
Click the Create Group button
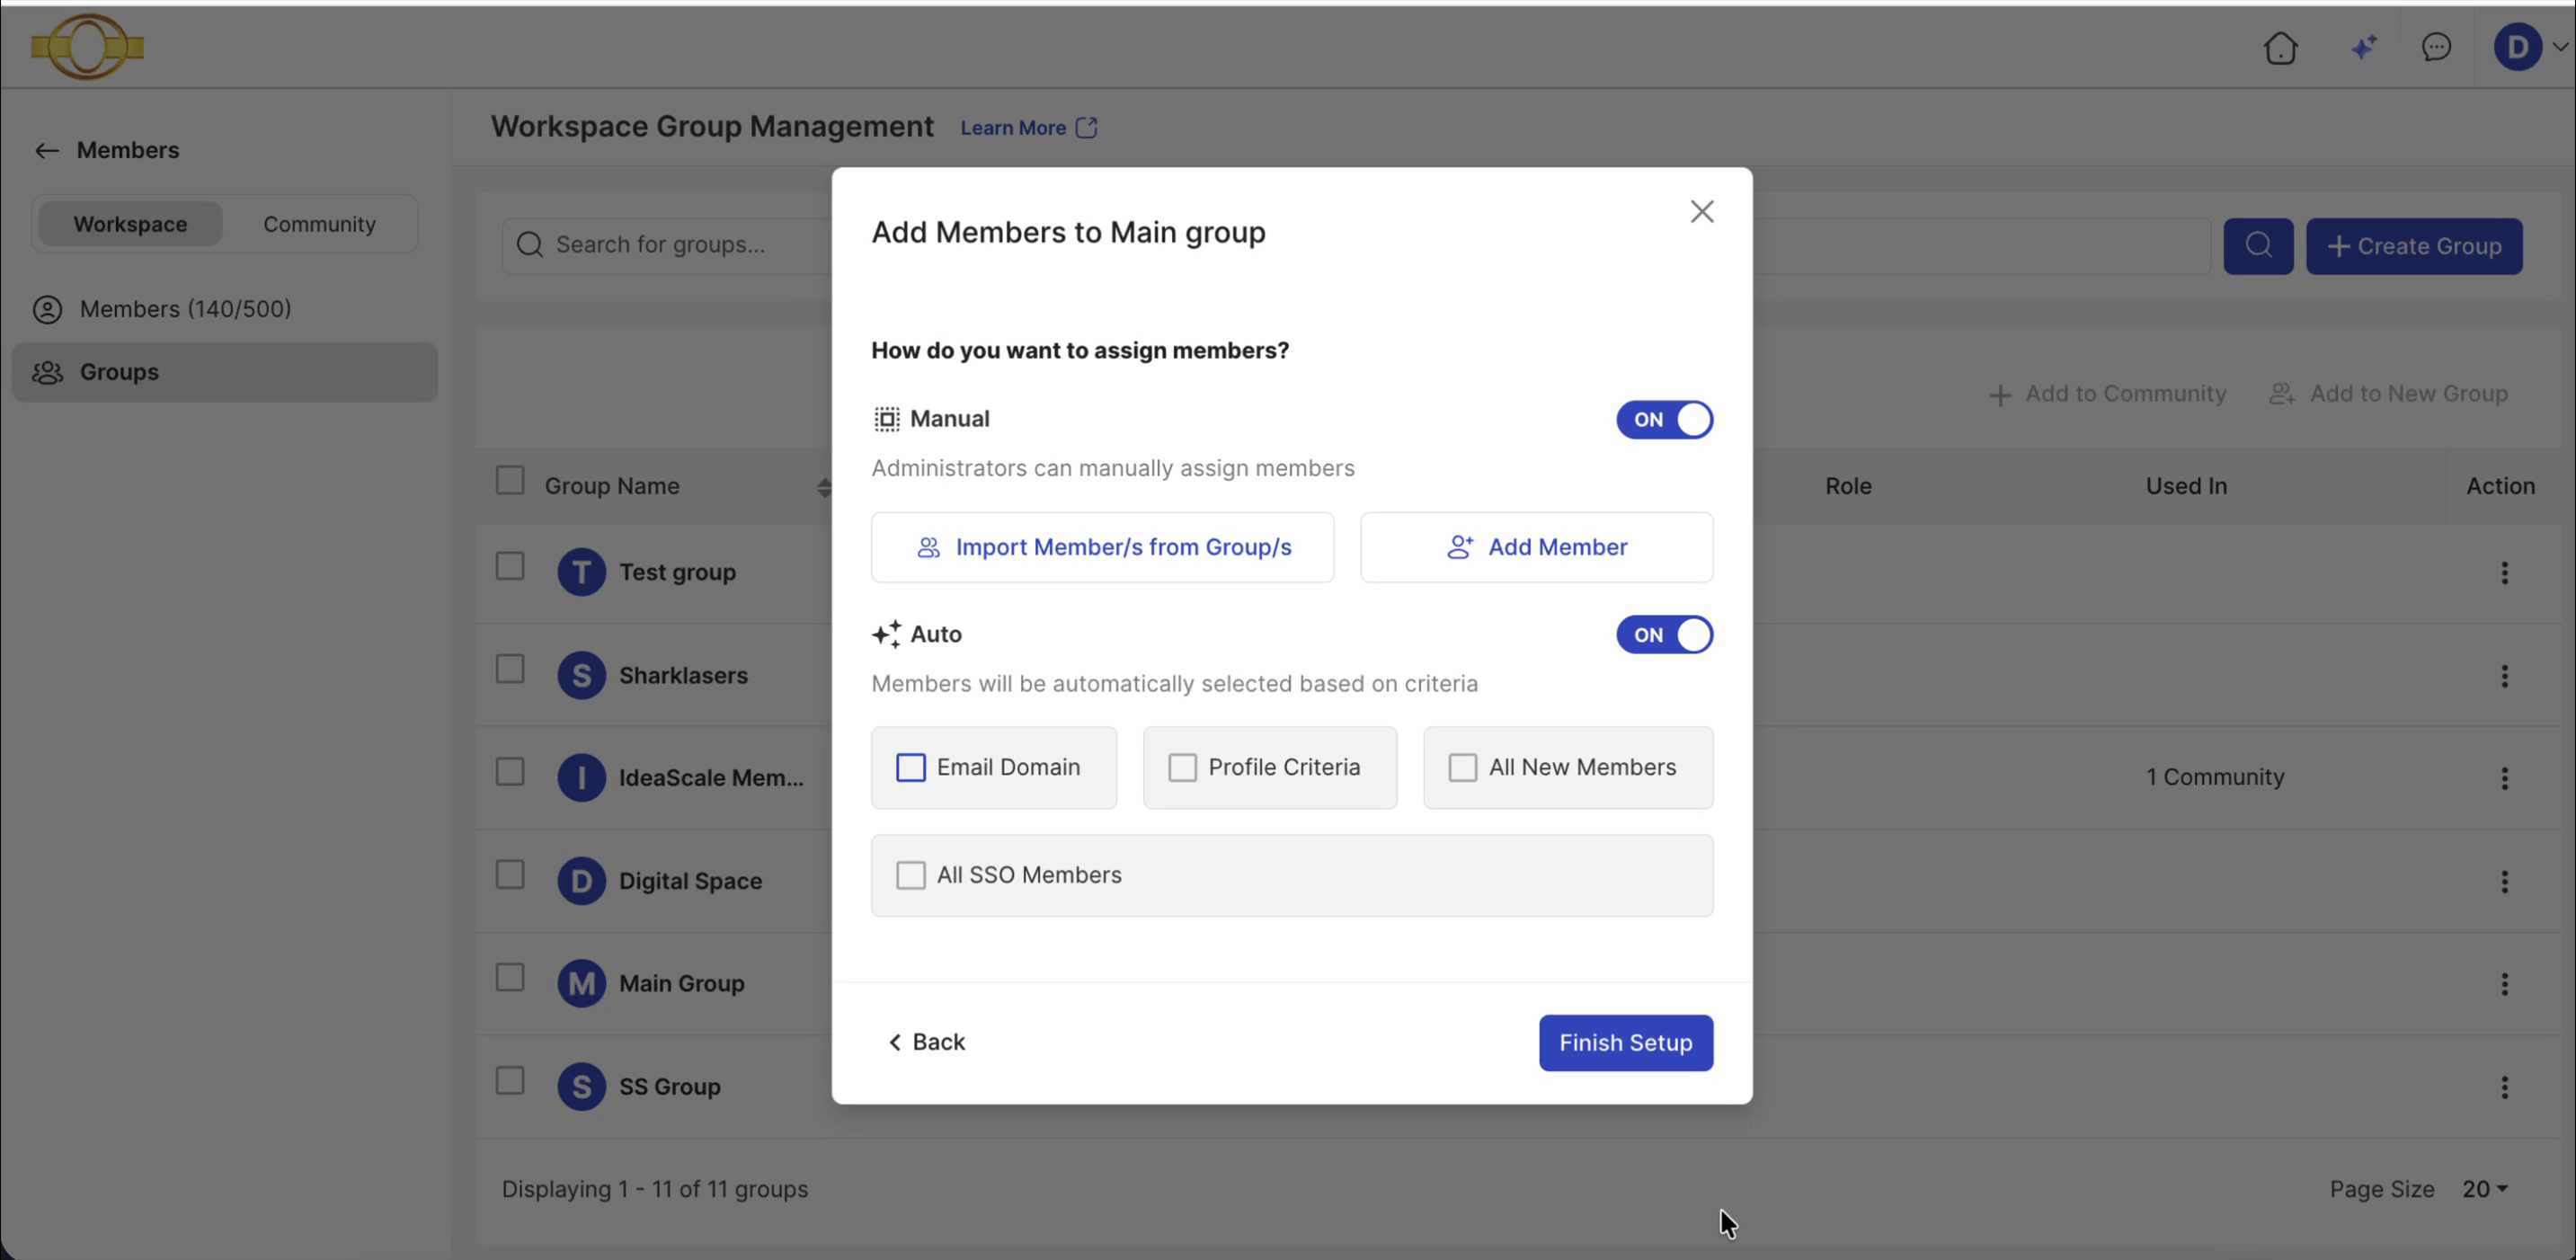(x=2414, y=246)
